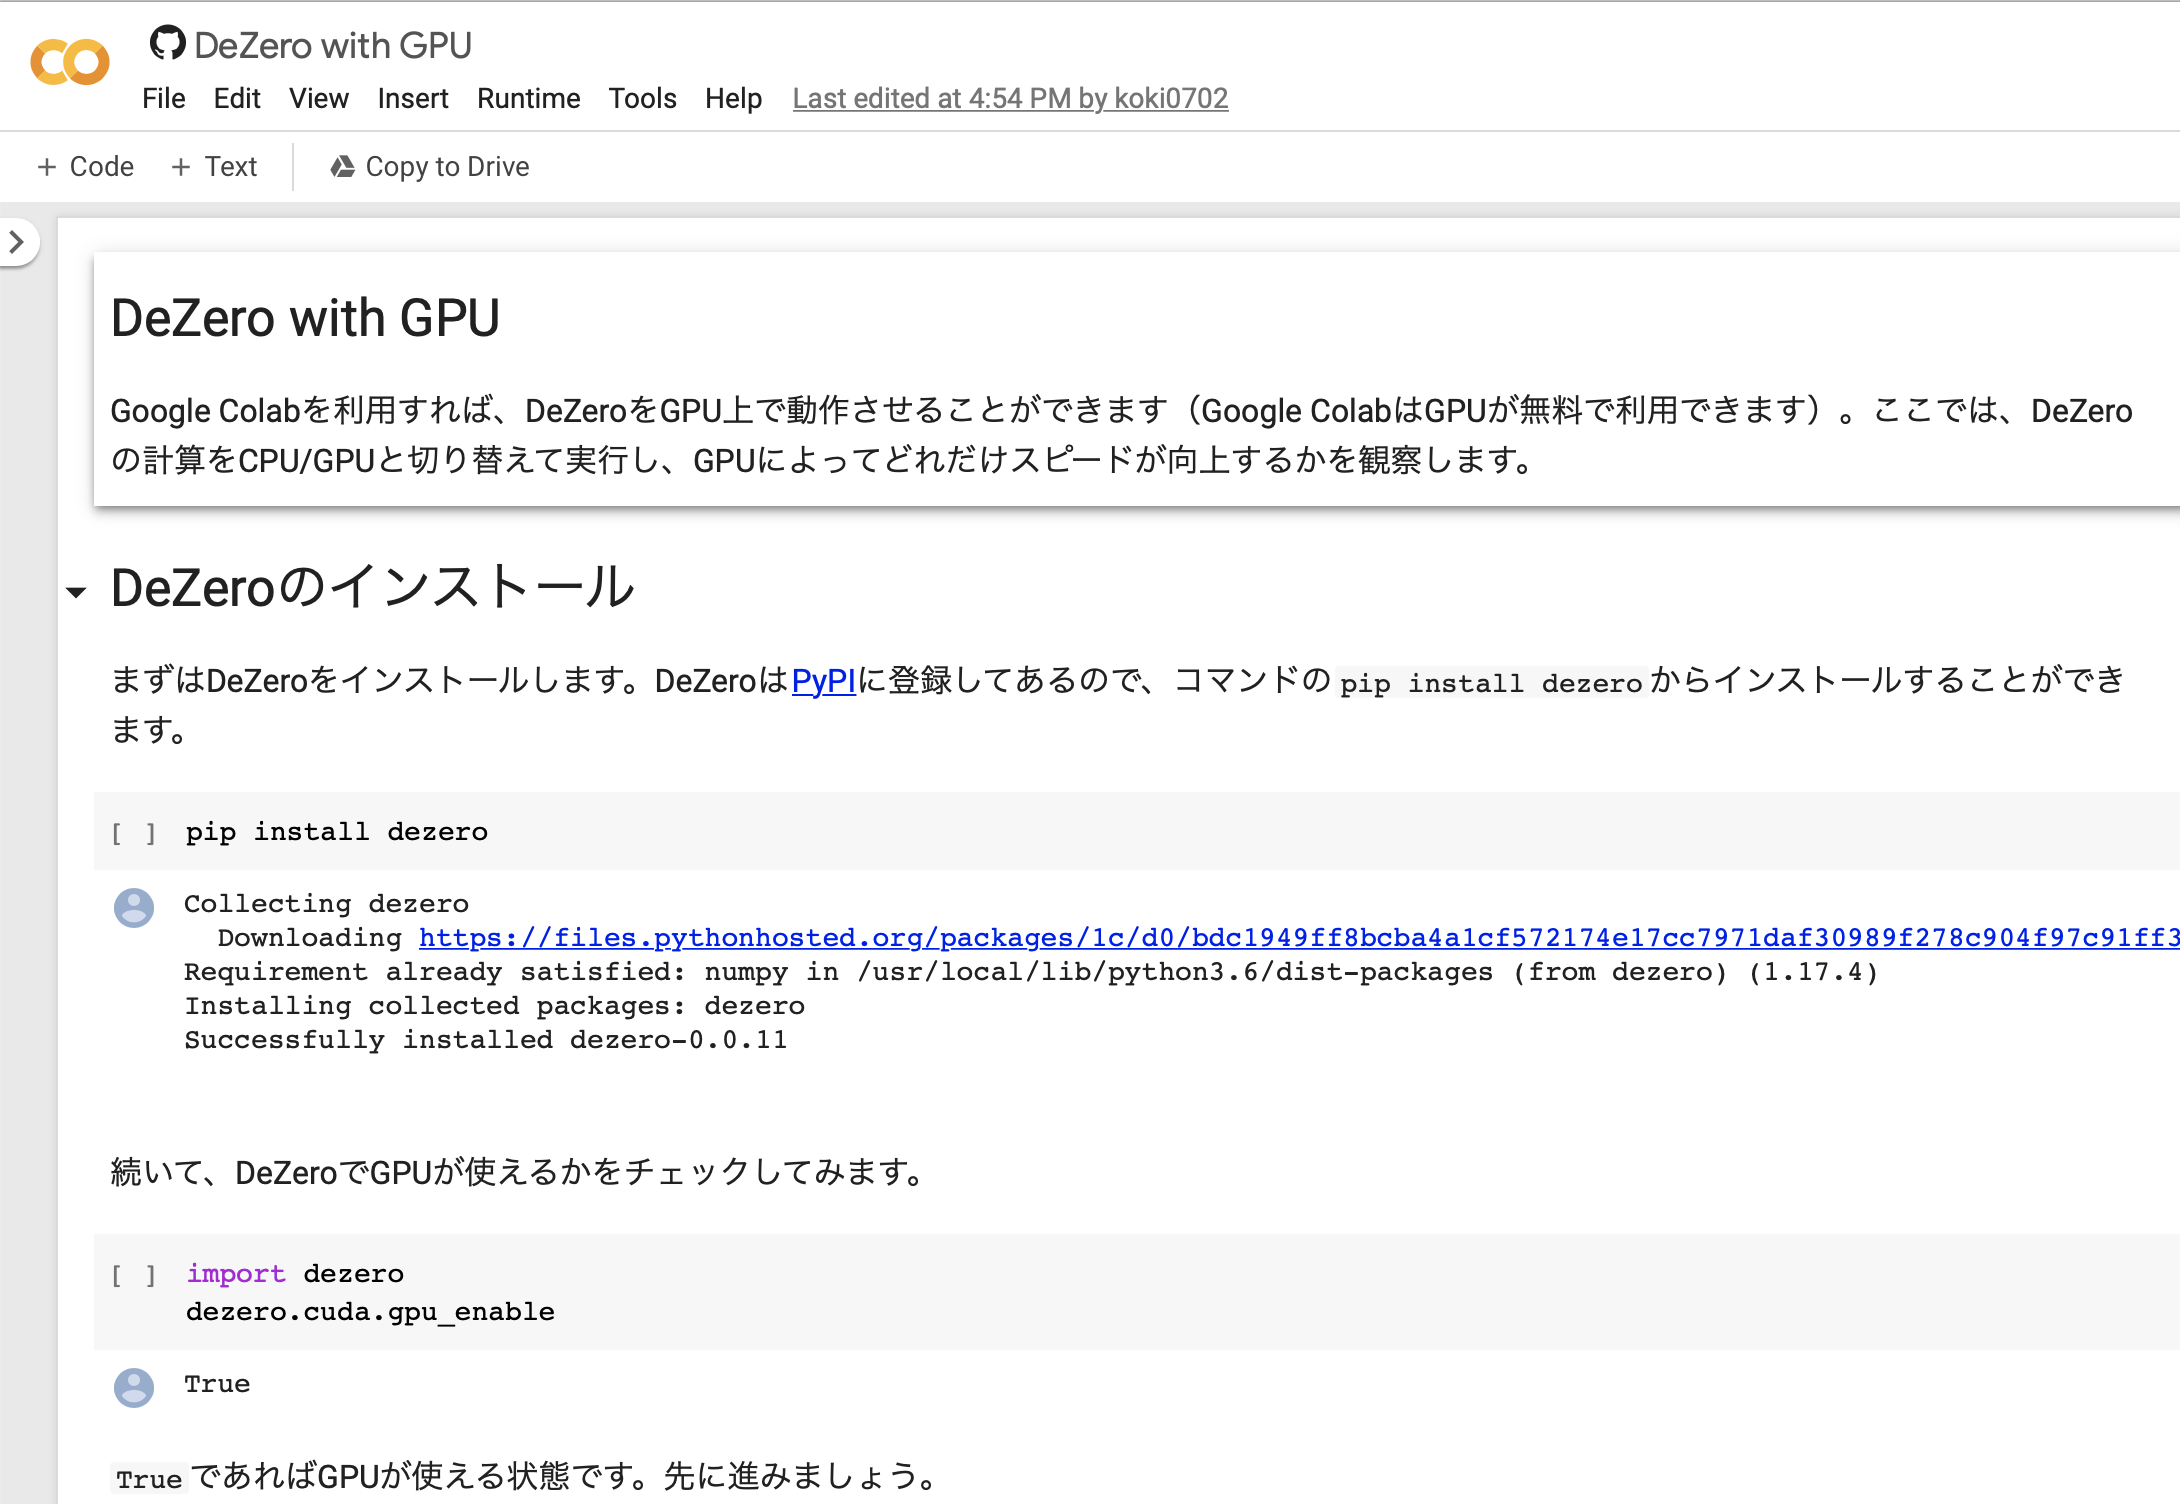Select the DeZero with GPU heading cell
Screen dimensions: 2180x1504
point(1136,380)
